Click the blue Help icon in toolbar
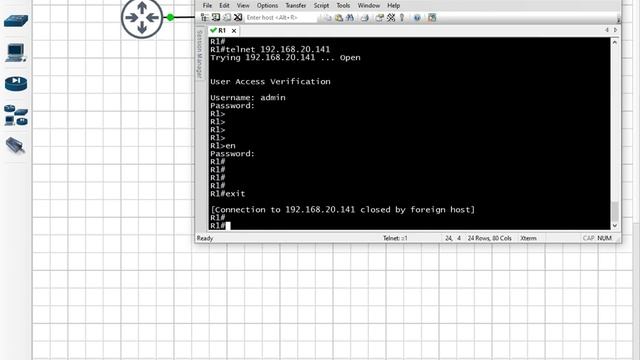Screen dimensions: 640x360 tap(417, 18)
